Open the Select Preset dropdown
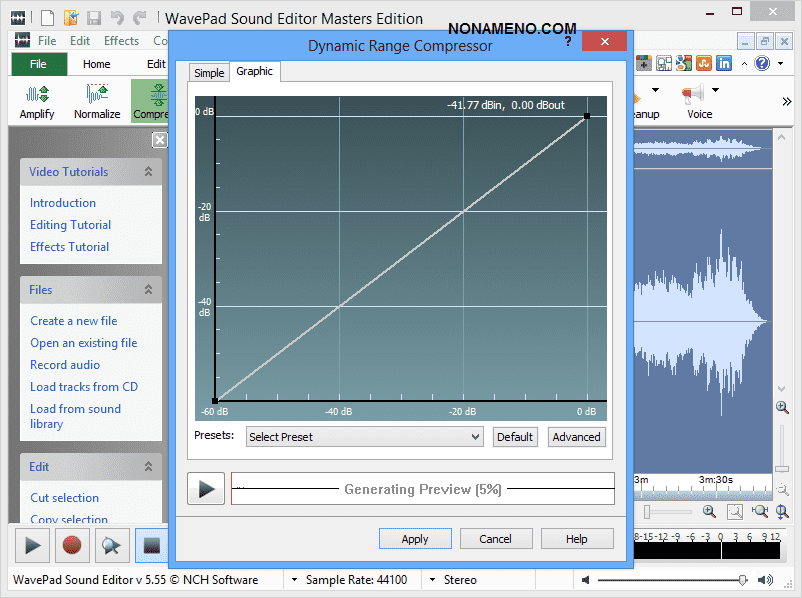Viewport: 802px width, 598px height. [x=365, y=437]
